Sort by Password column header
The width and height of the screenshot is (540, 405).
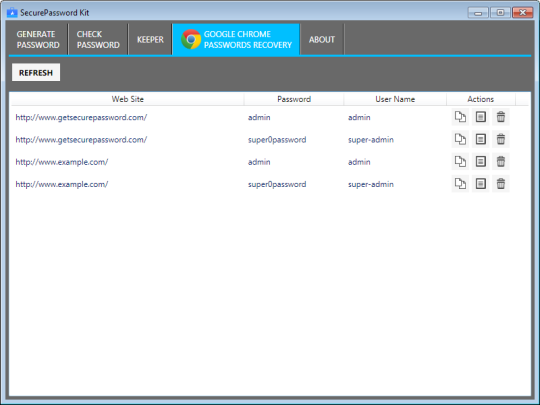pyautogui.click(x=294, y=99)
